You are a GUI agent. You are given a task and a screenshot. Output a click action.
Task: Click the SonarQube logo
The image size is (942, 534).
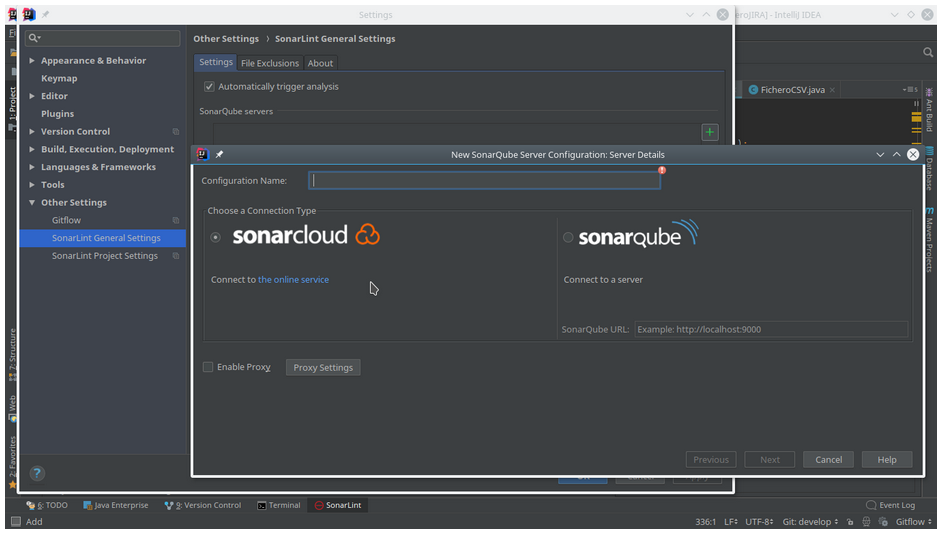[639, 234]
